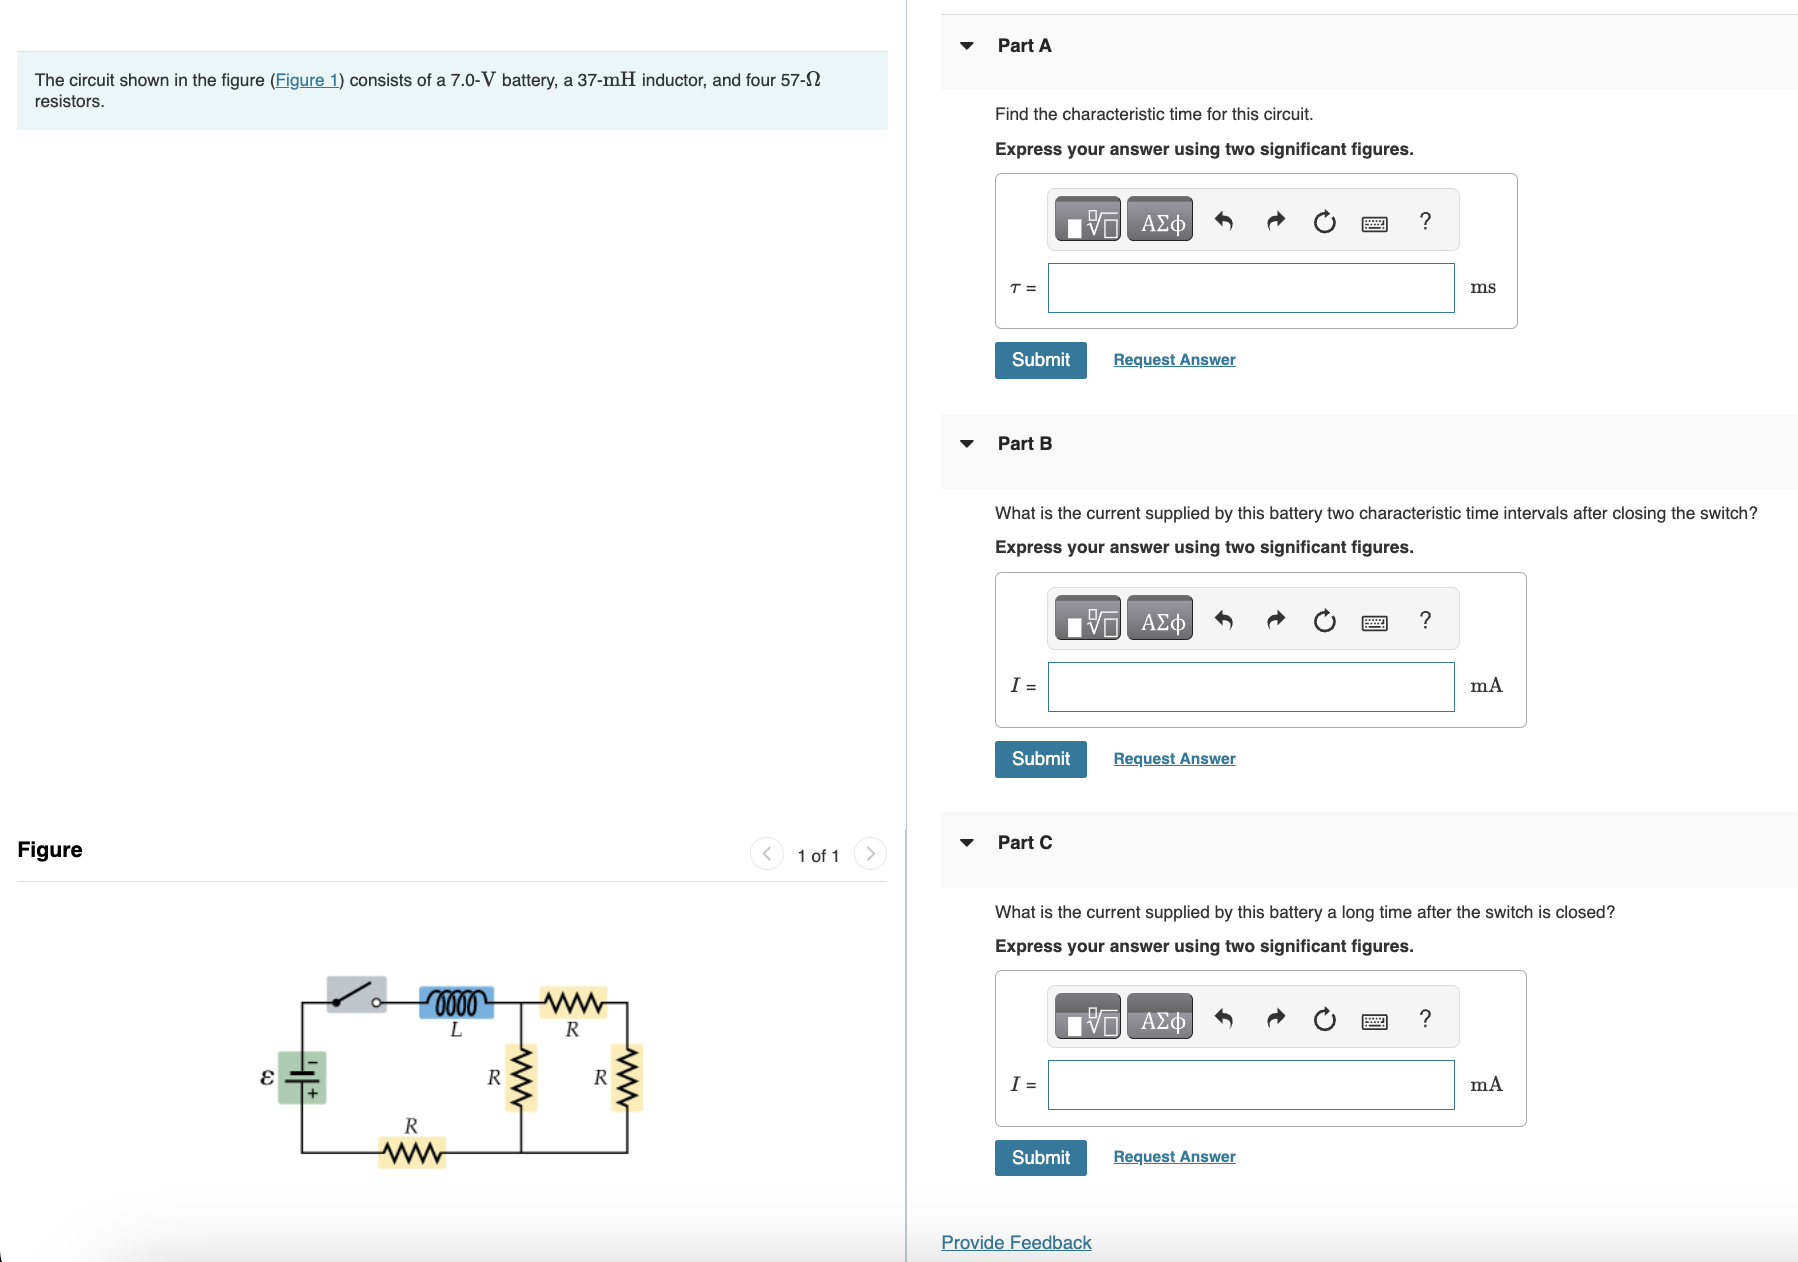Show keyboard shortcuts for Part C
Screen dimensions: 1798x1262
coord(1375,1020)
